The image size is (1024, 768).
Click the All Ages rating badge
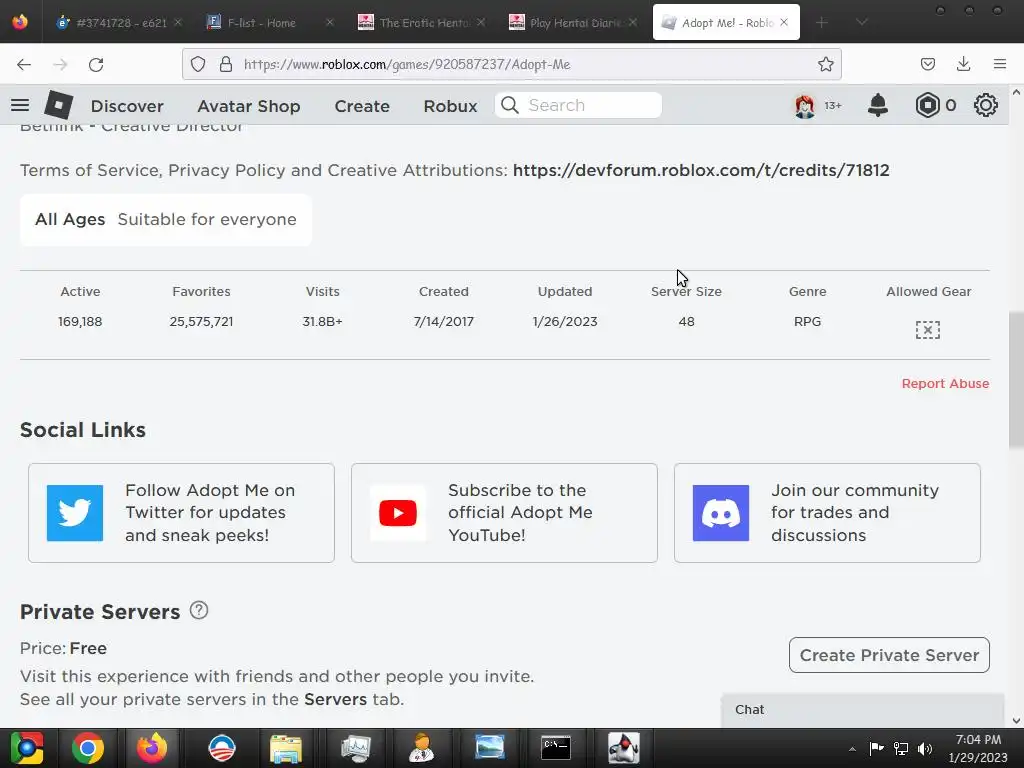pyautogui.click(x=166, y=219)
